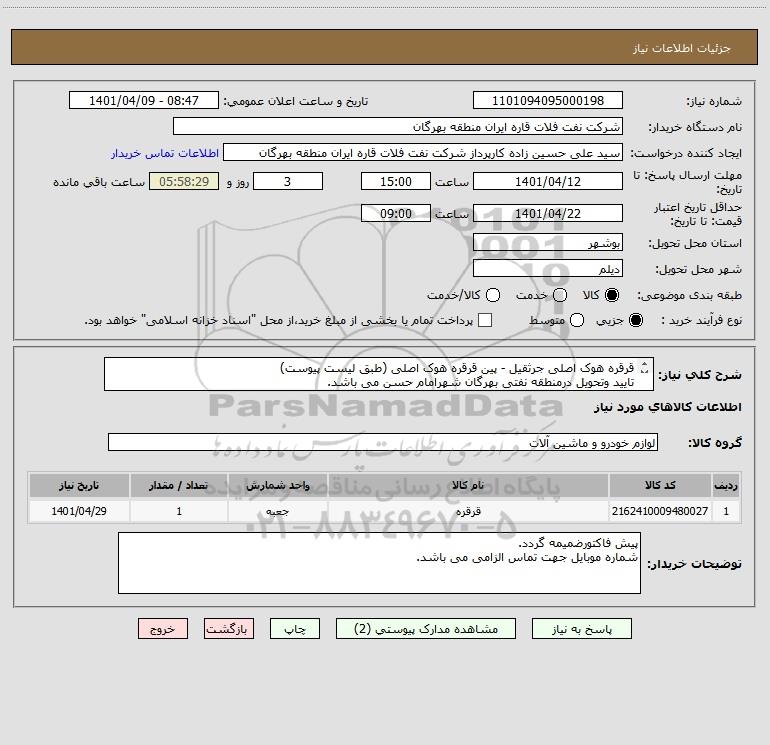Image resolution: width=770 pixels, height=745 pixels.
Task: Click the تعداد / مقدار column header
Action: click(x=179, y=485)
